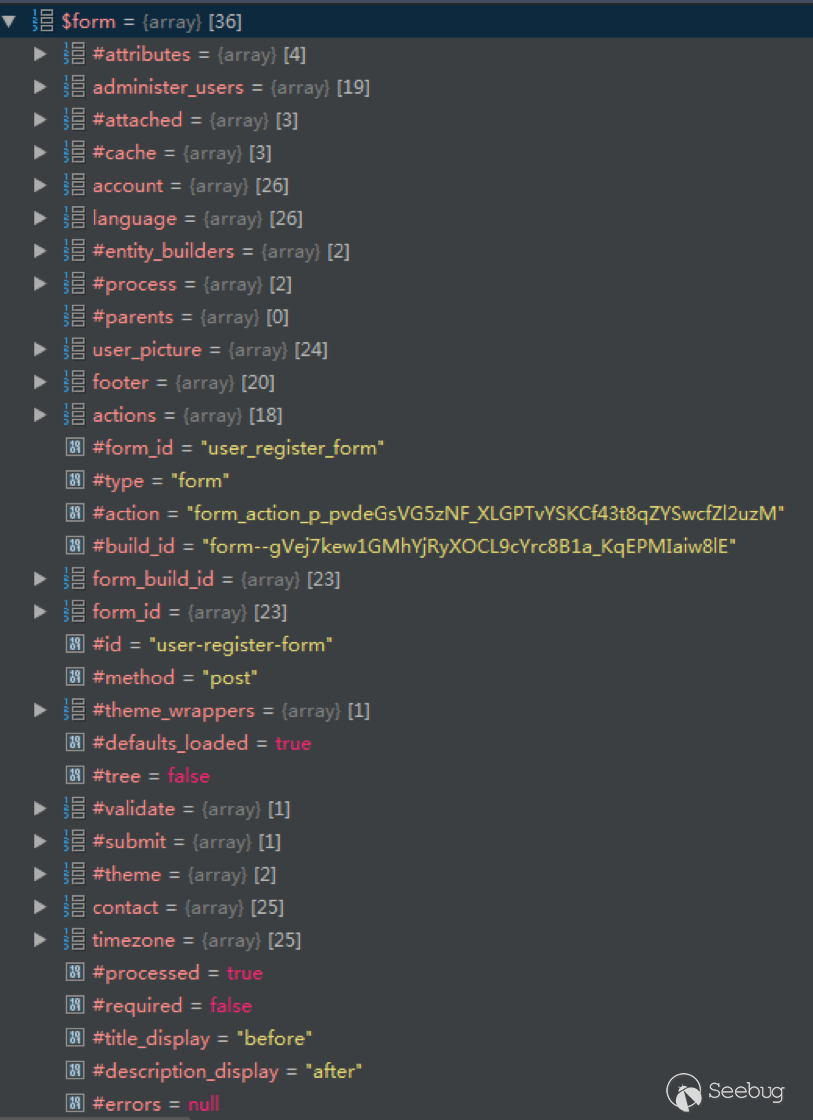Expand the account array

coord(40,185)
